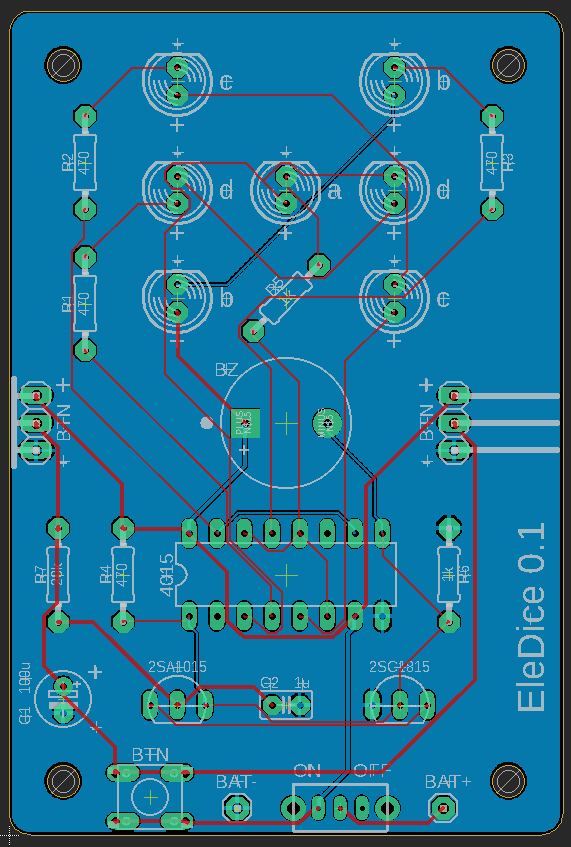Viewport: 571px width, 847px height.
Task: Click the ON label of the slide switch
Action: click(x=307, y=770)
